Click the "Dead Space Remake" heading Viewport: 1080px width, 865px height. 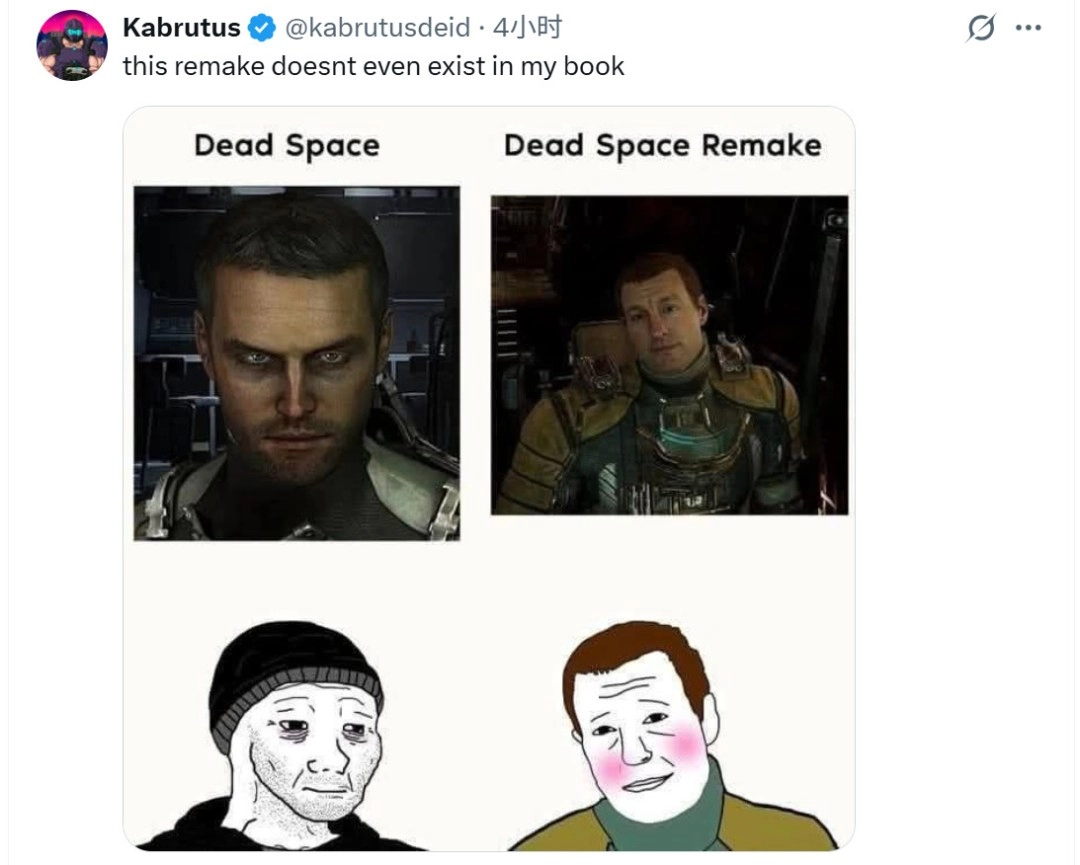662,146
